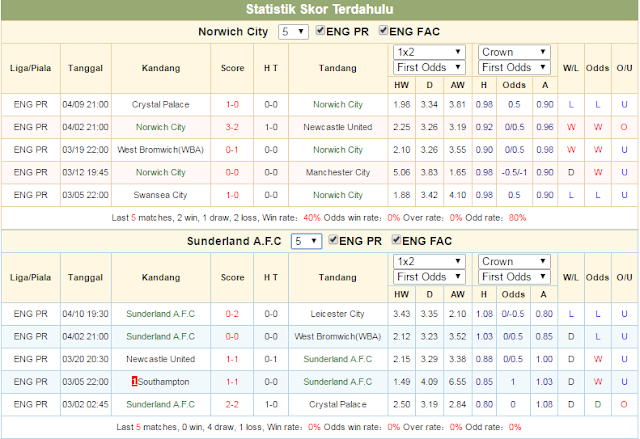640x439 pixels.
Task: Click HT score 0-1 in Newcastle United row
Action: 271,359
